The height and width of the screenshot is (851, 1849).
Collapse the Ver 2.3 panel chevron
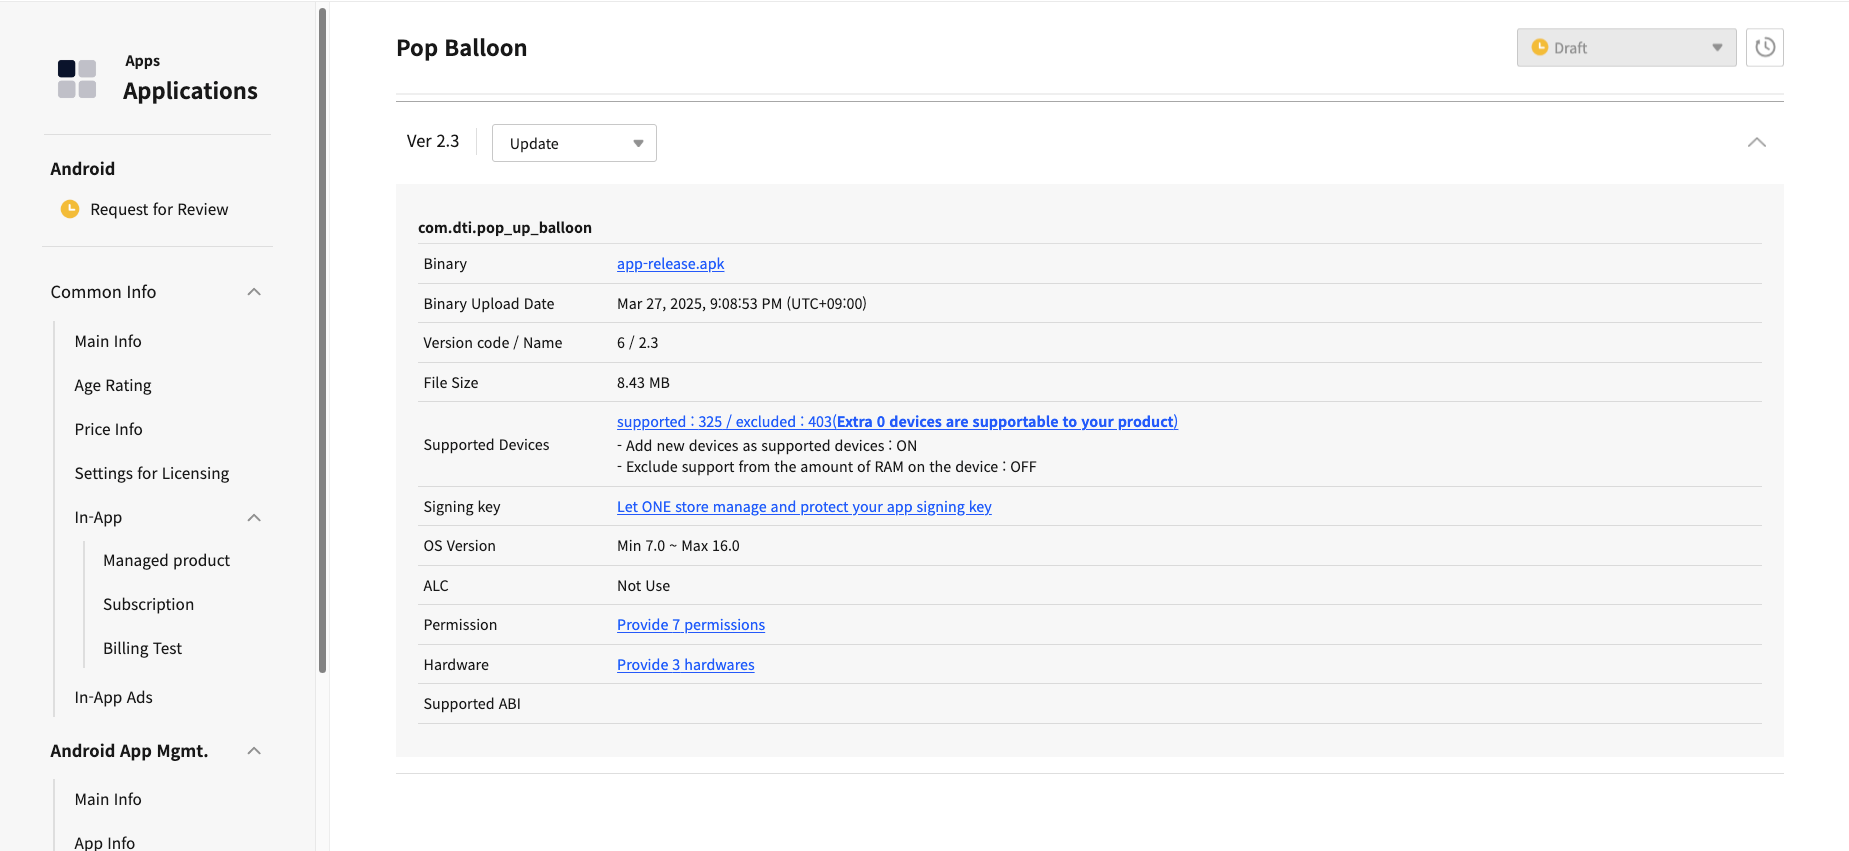pos(1756,143)
